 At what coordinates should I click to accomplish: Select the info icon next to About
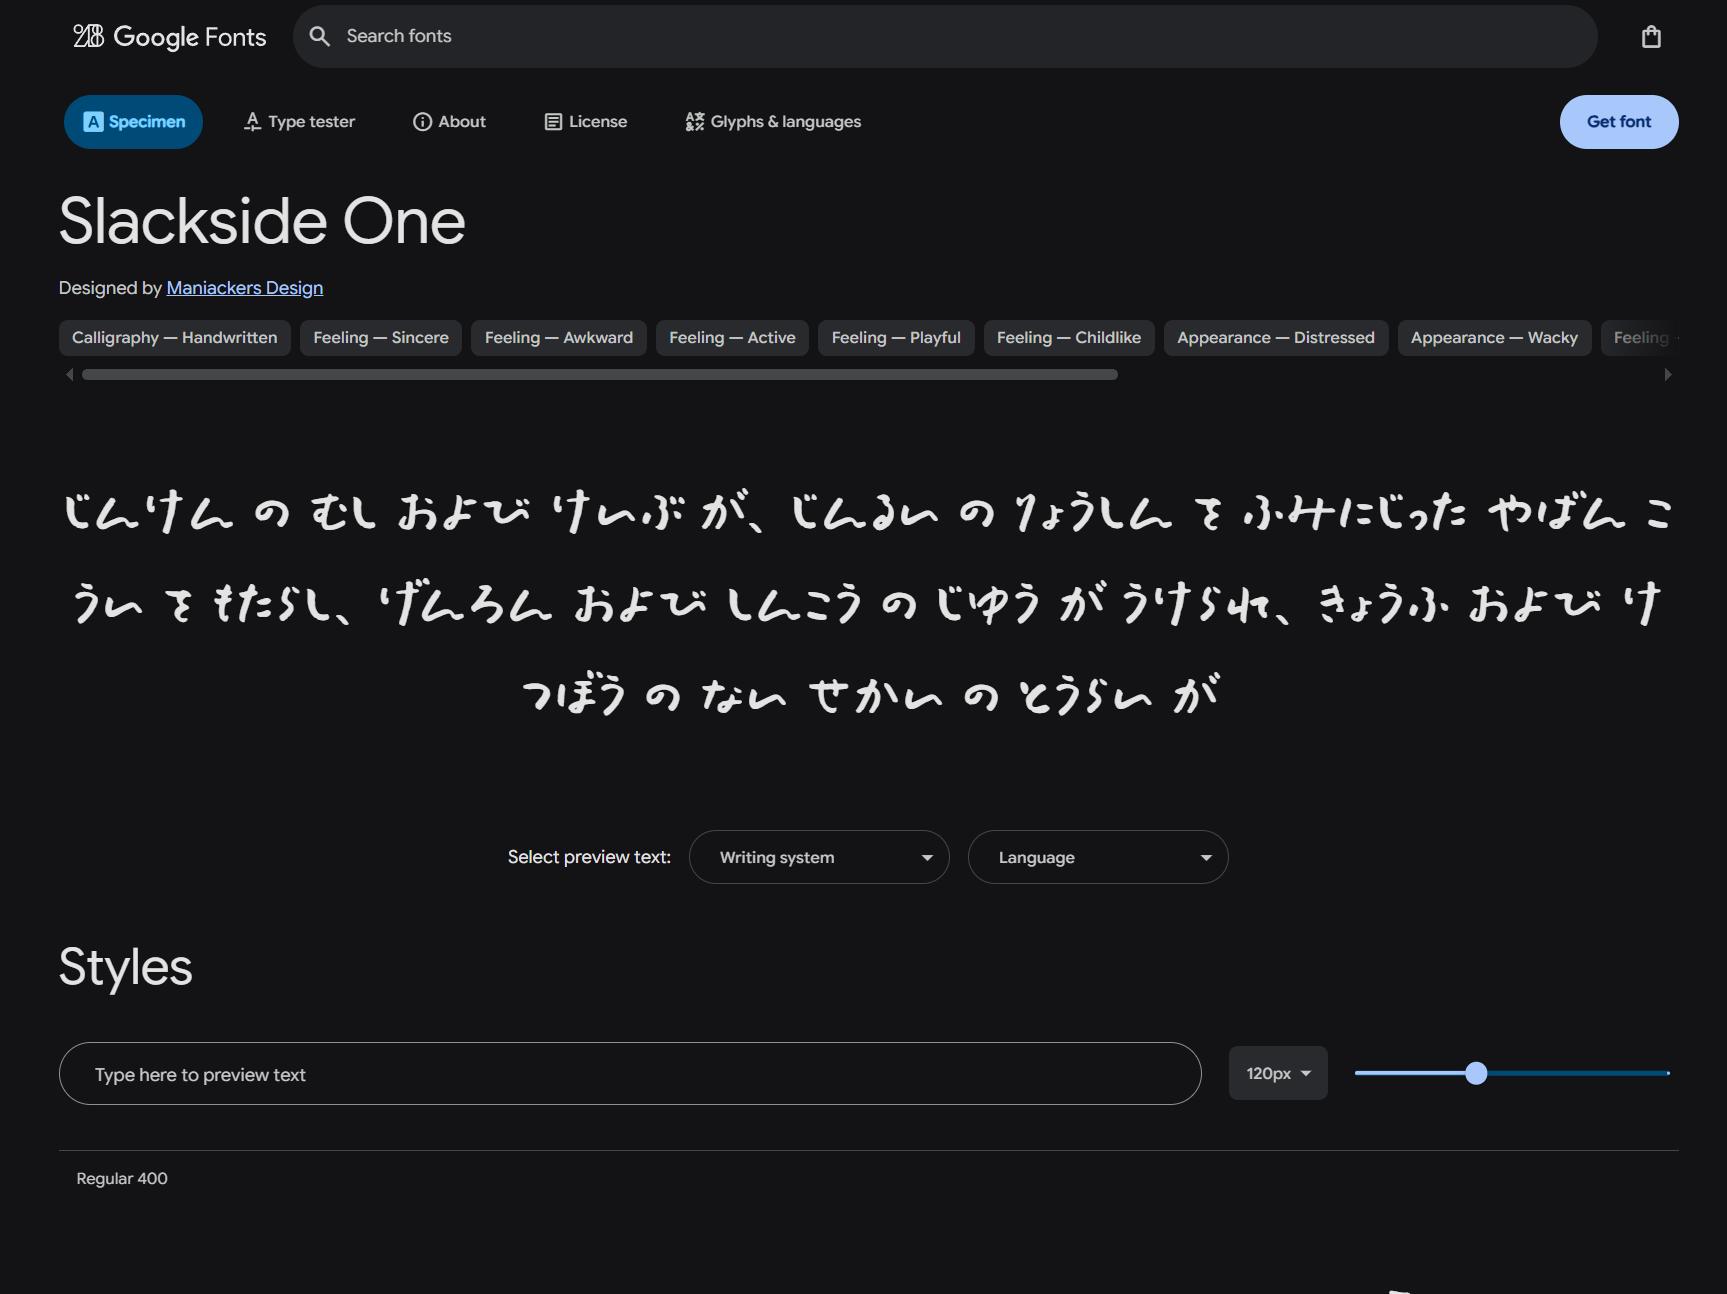421,121
